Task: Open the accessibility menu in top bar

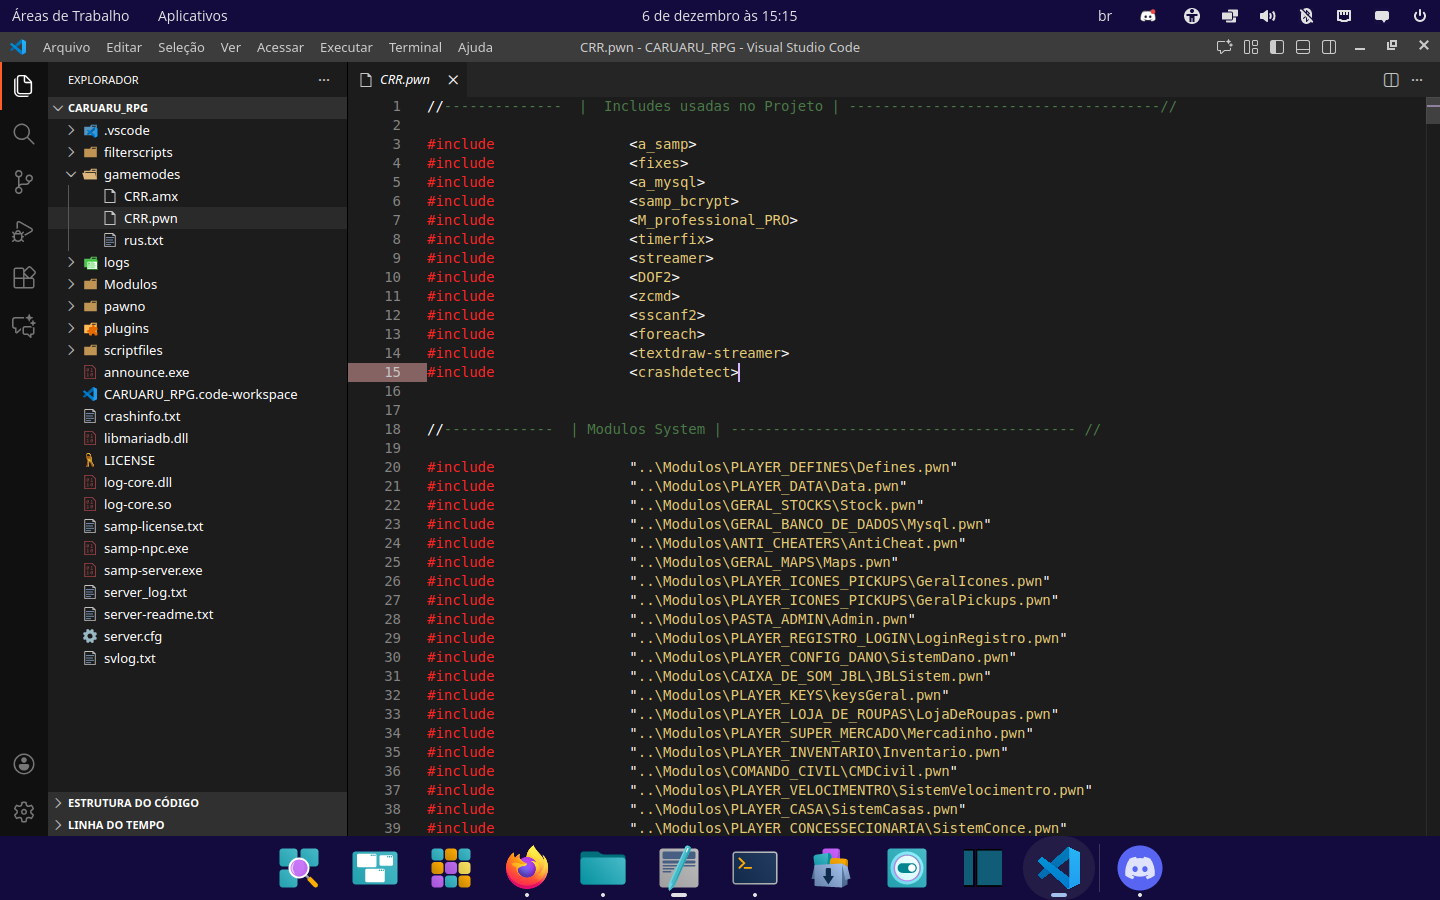Action: pos(1191,16)
